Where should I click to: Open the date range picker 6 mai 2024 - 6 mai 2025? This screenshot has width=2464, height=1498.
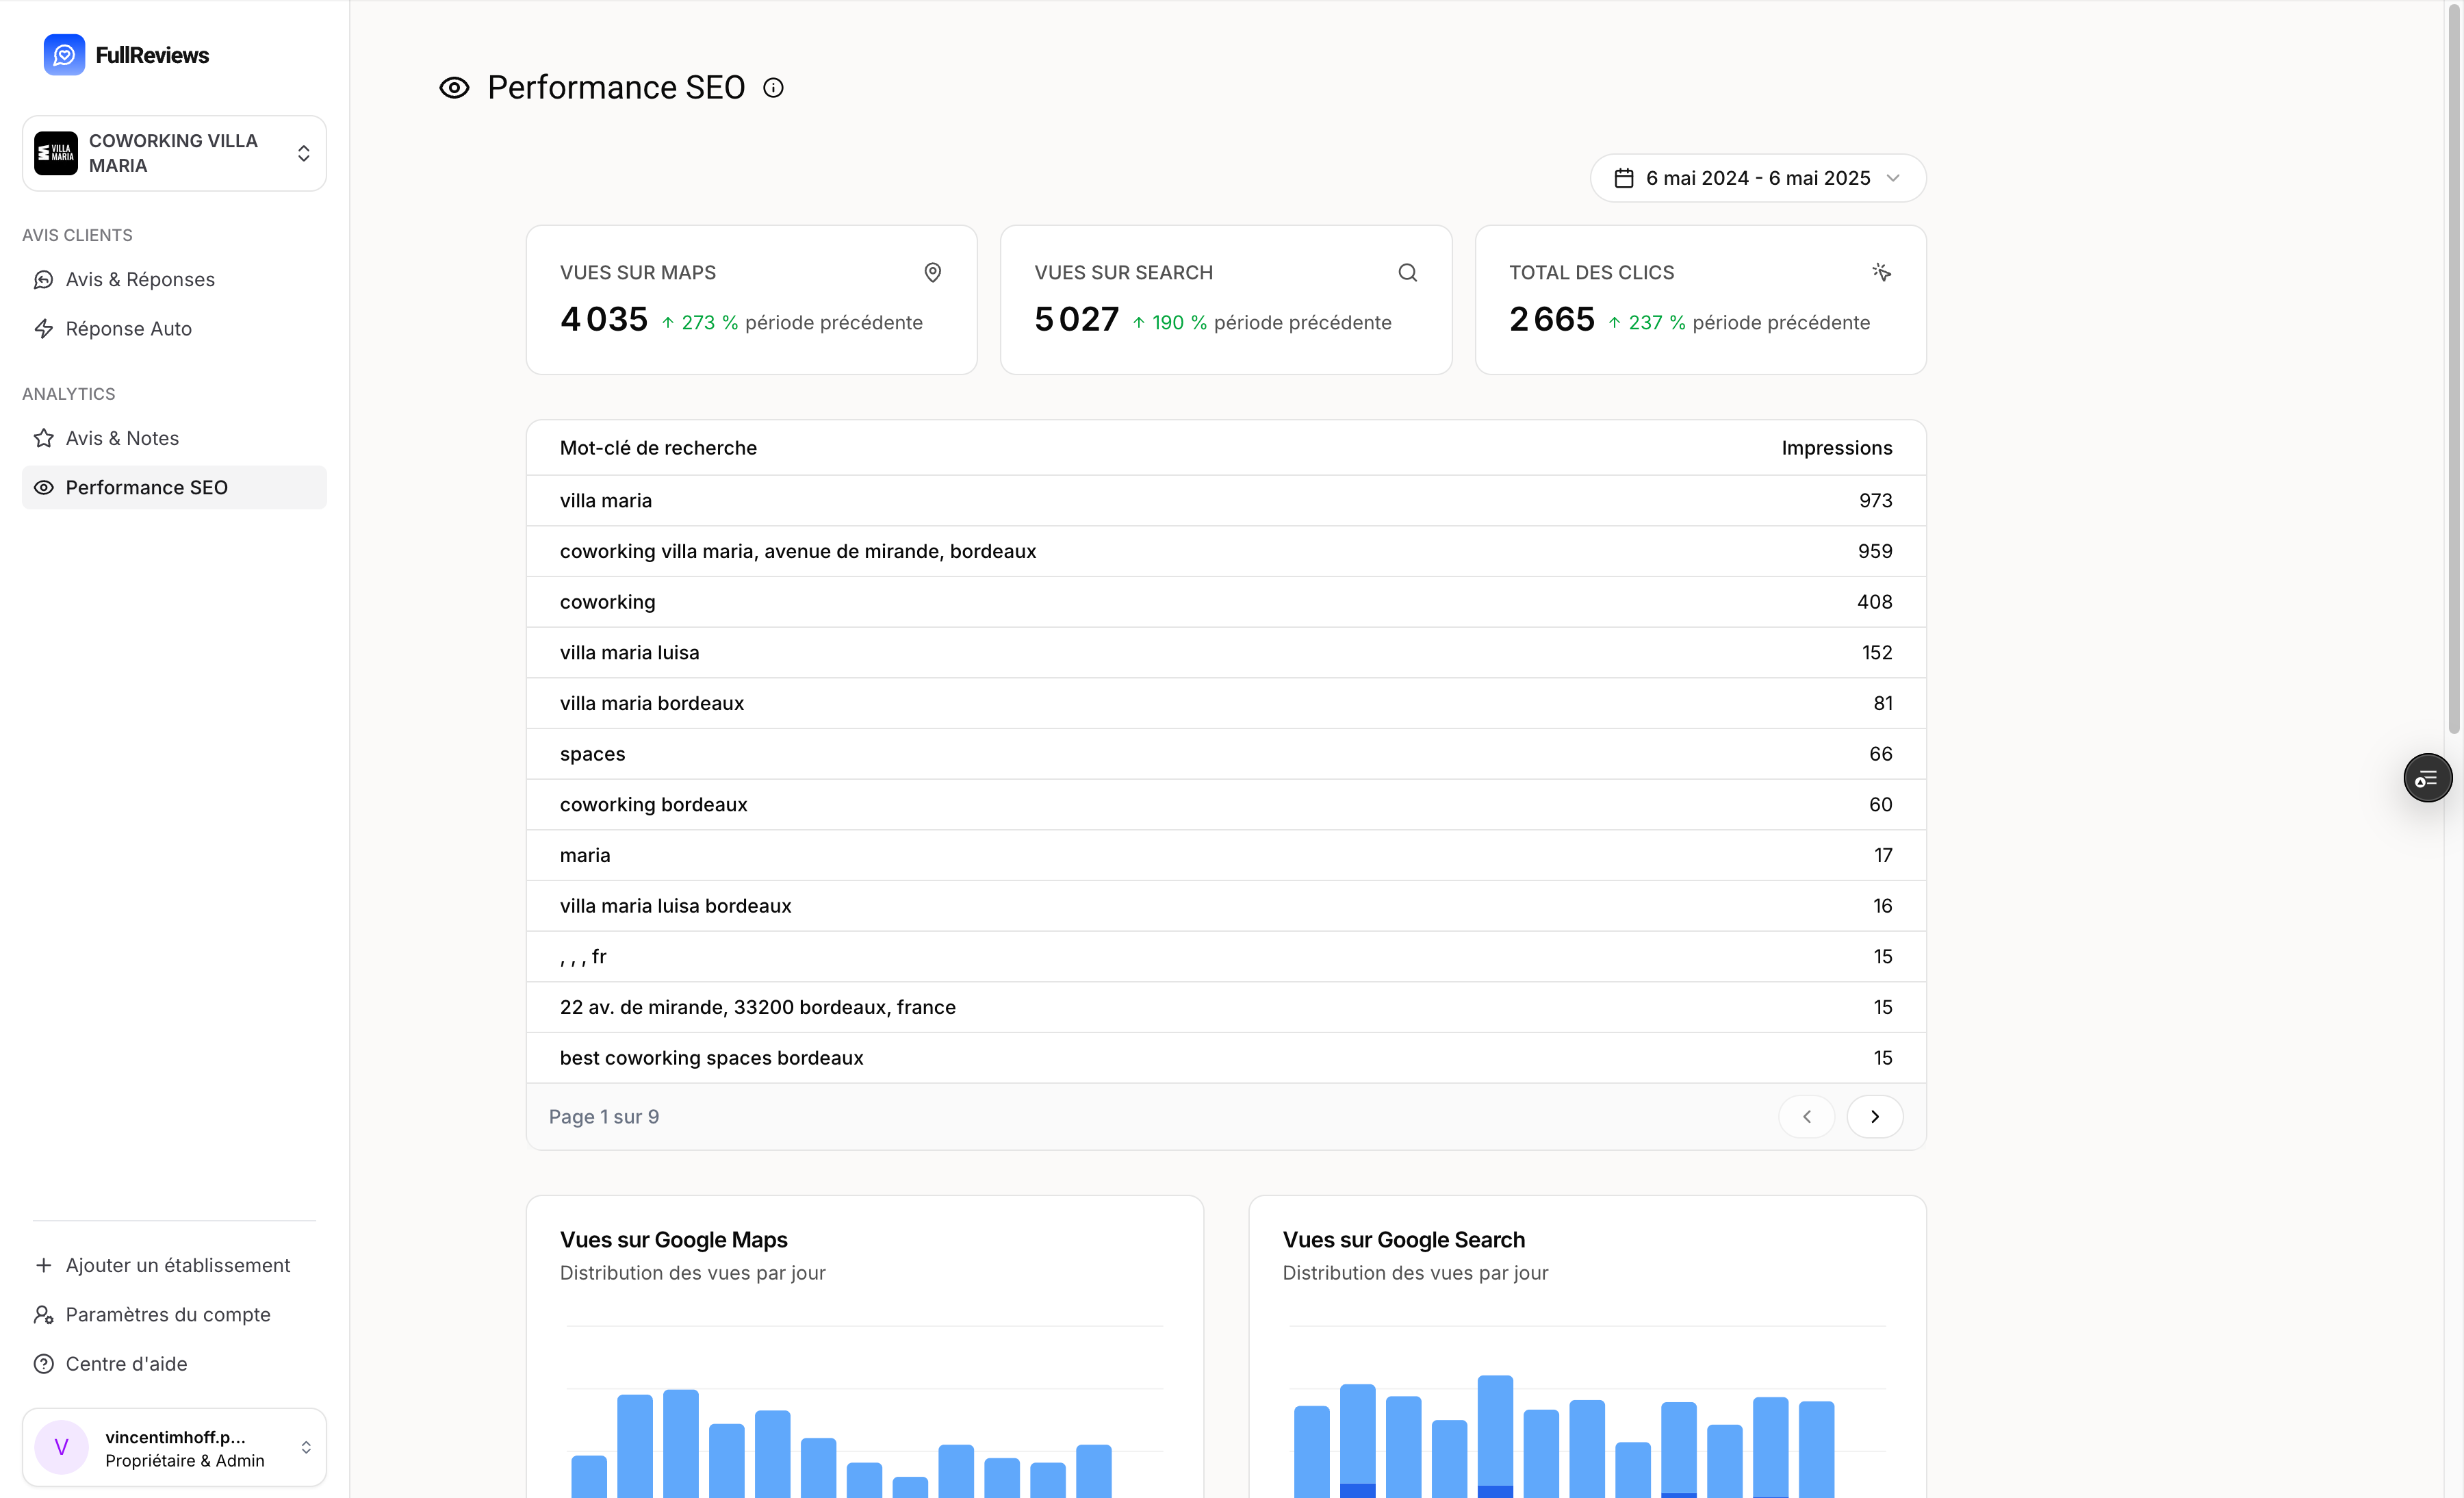click(x=1758, y=178)
